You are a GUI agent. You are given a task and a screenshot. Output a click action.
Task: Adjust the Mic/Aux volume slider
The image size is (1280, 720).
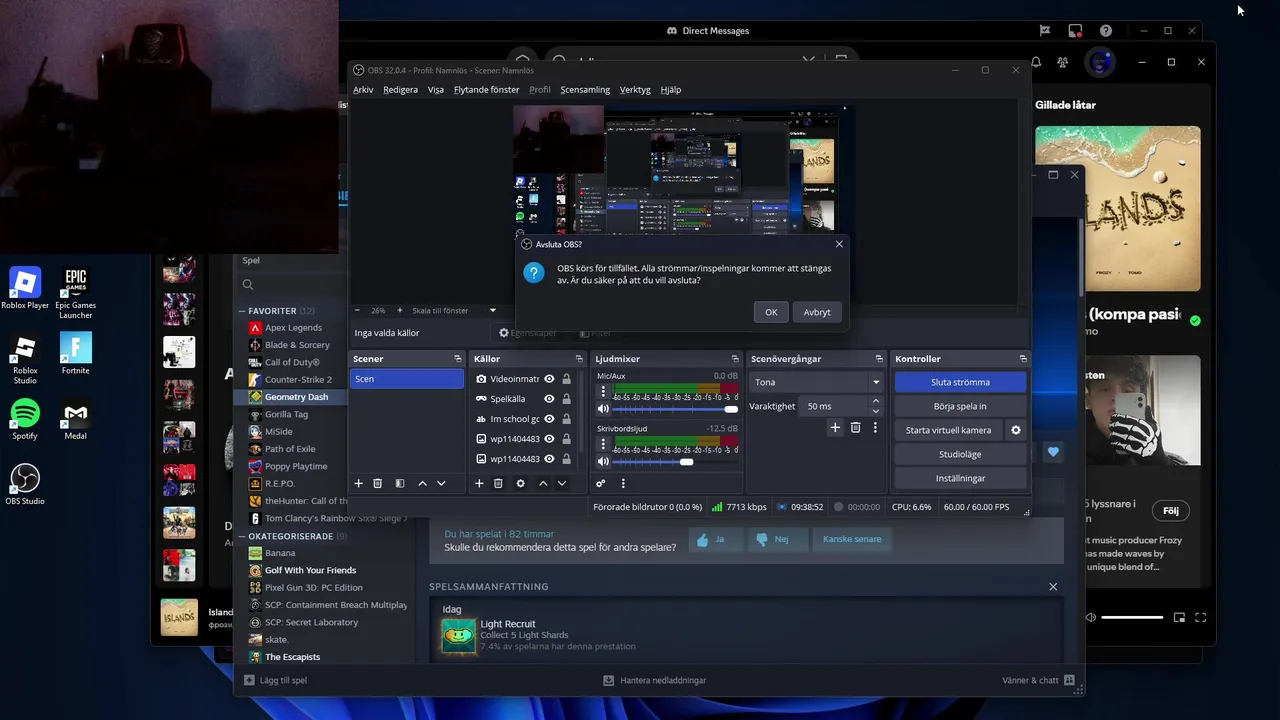pos(675,409)
